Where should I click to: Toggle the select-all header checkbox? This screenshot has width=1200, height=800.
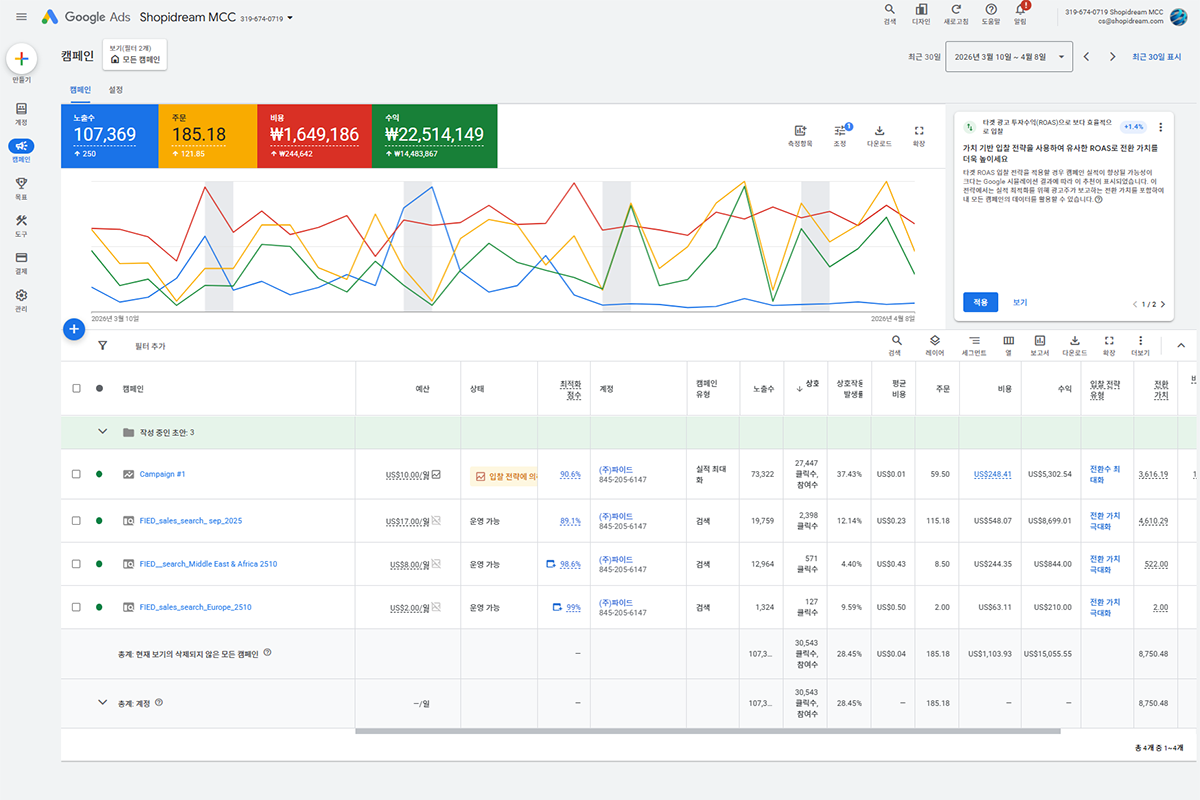(77, 388)
